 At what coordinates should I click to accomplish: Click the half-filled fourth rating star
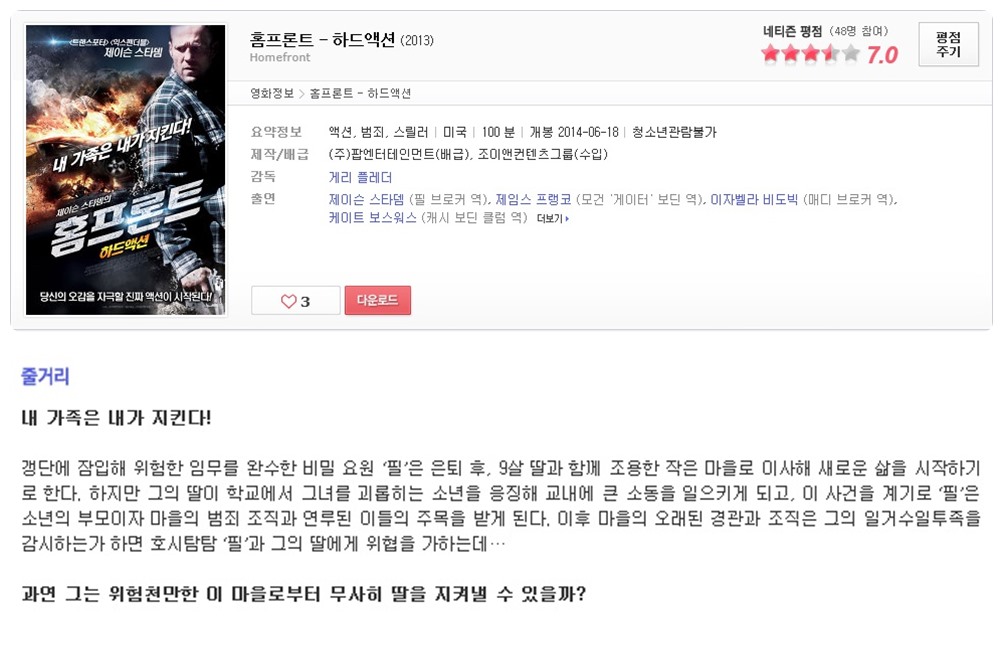[x=830, y=53]
